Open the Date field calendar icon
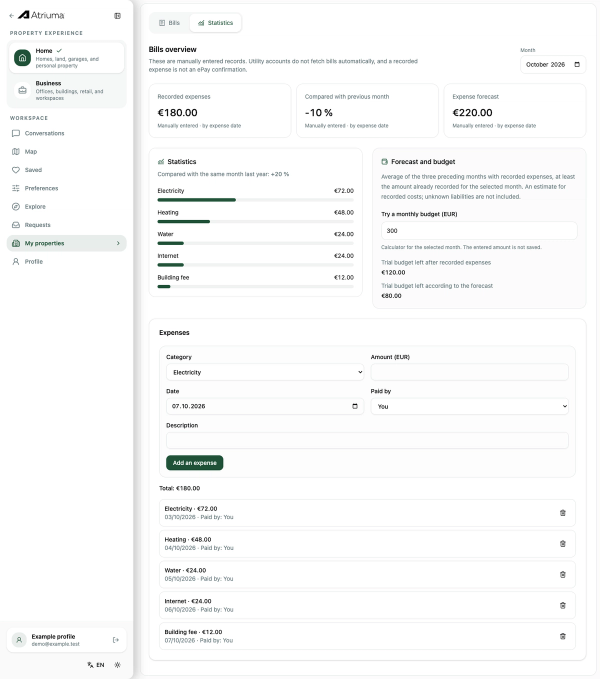 pyautogui.click(x=355, y=406)
